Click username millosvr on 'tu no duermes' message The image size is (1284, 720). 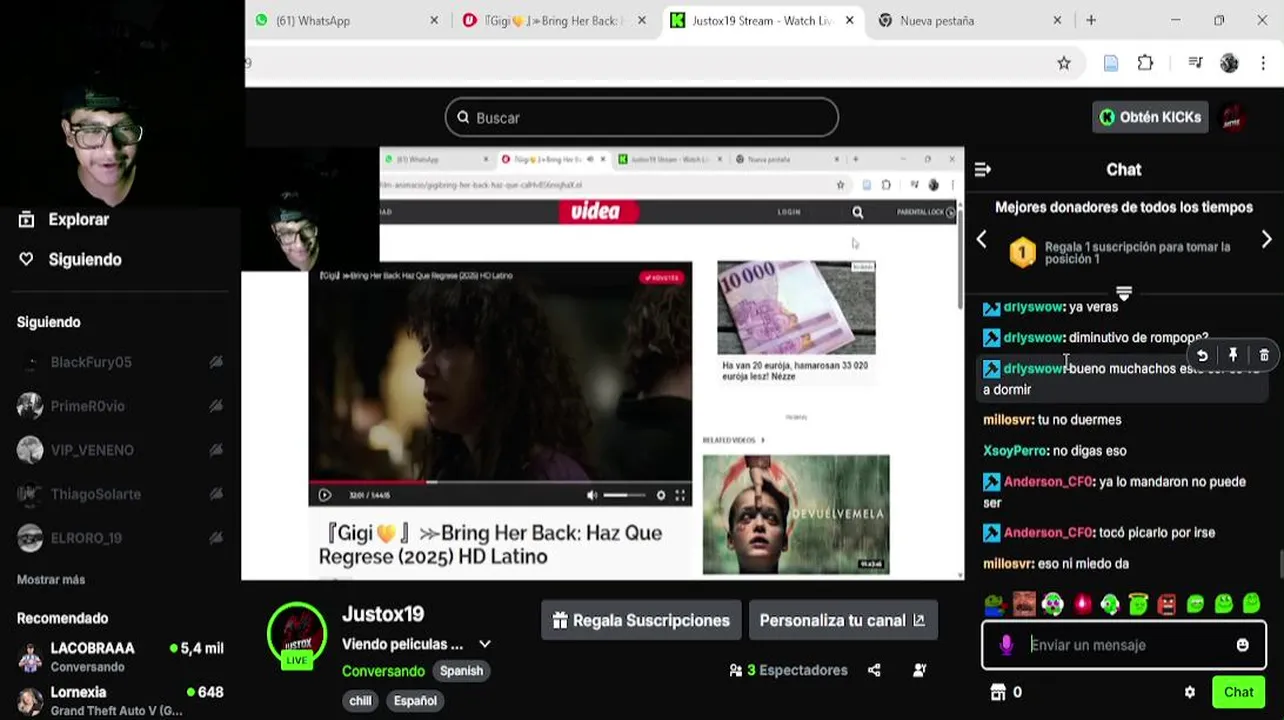1008,420
